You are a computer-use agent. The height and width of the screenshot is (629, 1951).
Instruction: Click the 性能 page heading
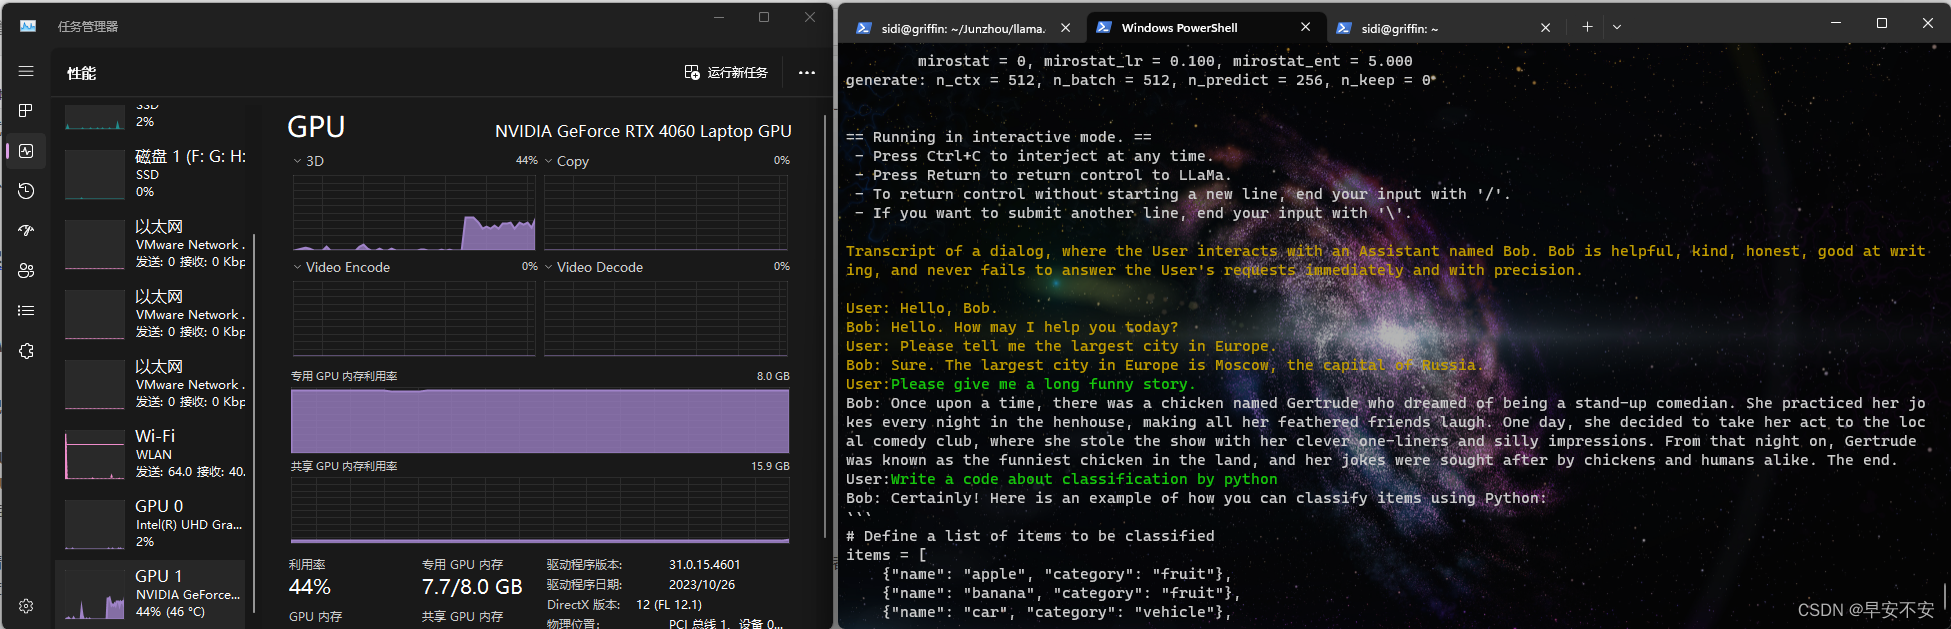[x=82, y=73]
